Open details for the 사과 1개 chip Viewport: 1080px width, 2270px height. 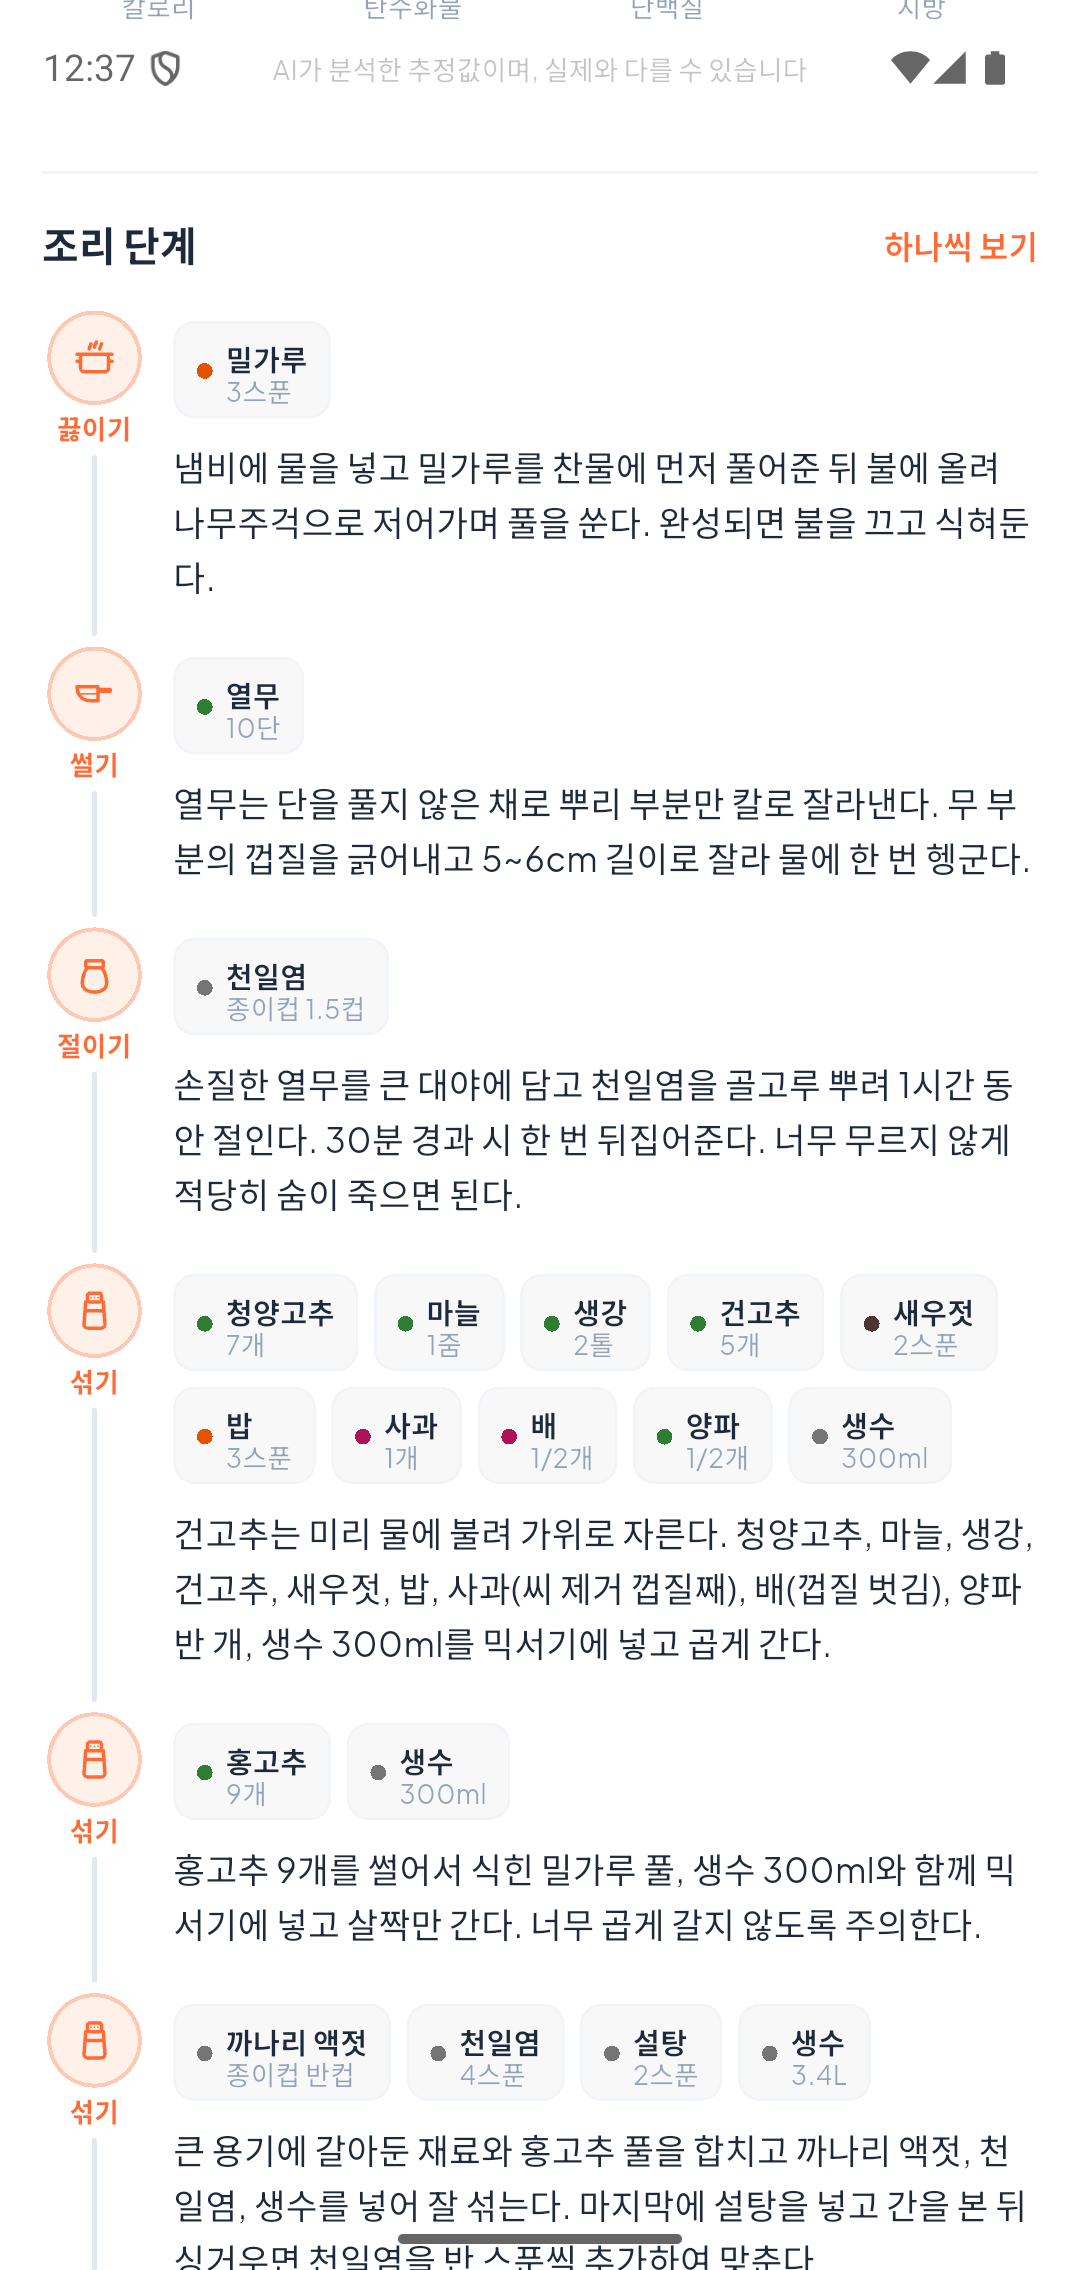[397, 1435]
